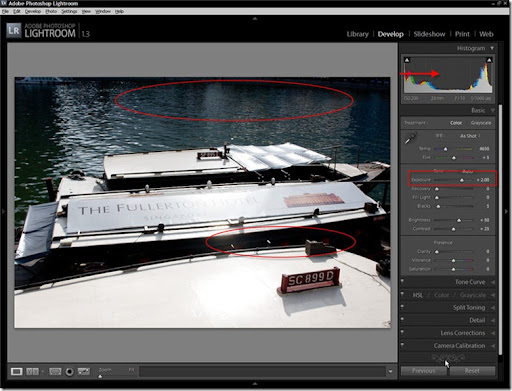Image resolution: width=512 pixels, height=391 pixels.
Task: Toggle the shadow clipping indicator
Action: click(407, 60)
